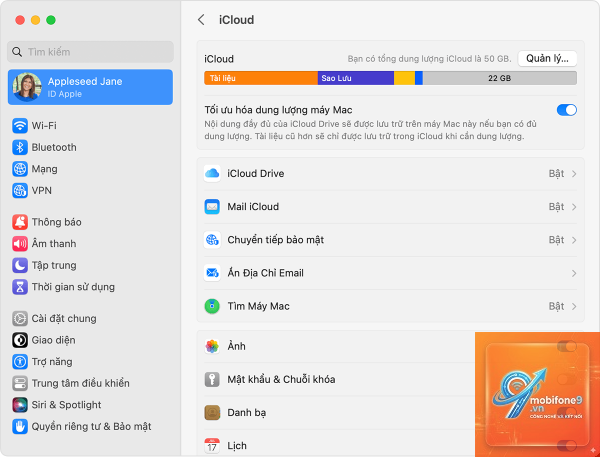Toggle Tối ưu hóa dung lượng máy Mac switch
The height and width of the screenshot is (457, 600).
click(567, 110)
